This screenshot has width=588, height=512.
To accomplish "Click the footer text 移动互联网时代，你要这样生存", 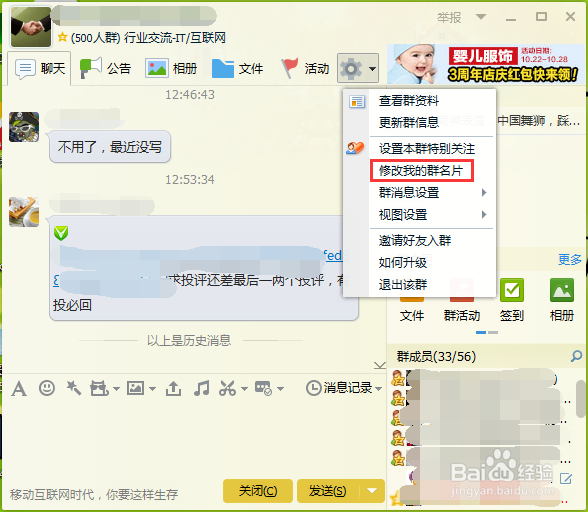I will point(94,494).
